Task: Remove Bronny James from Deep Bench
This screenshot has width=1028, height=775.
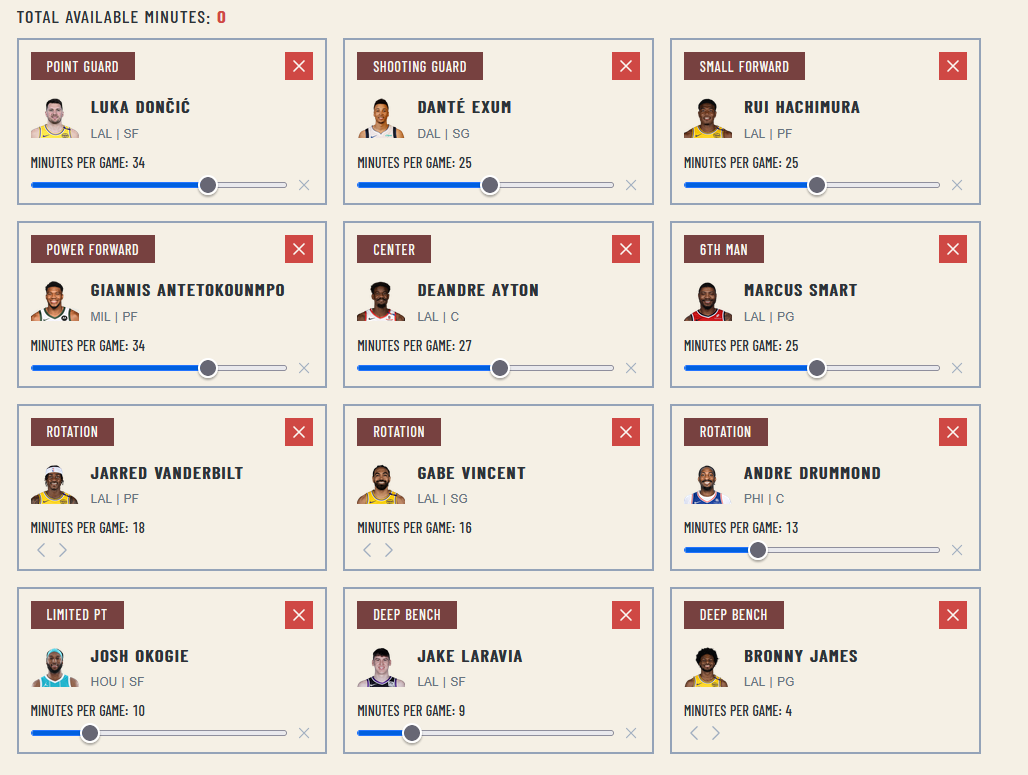Action: (x=953, y=615)
